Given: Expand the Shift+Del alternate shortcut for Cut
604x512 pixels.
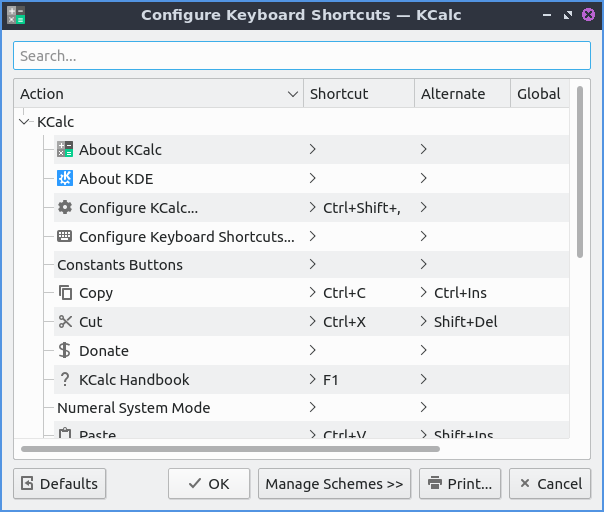Looking at the screenshot, I should coord(424,322).
